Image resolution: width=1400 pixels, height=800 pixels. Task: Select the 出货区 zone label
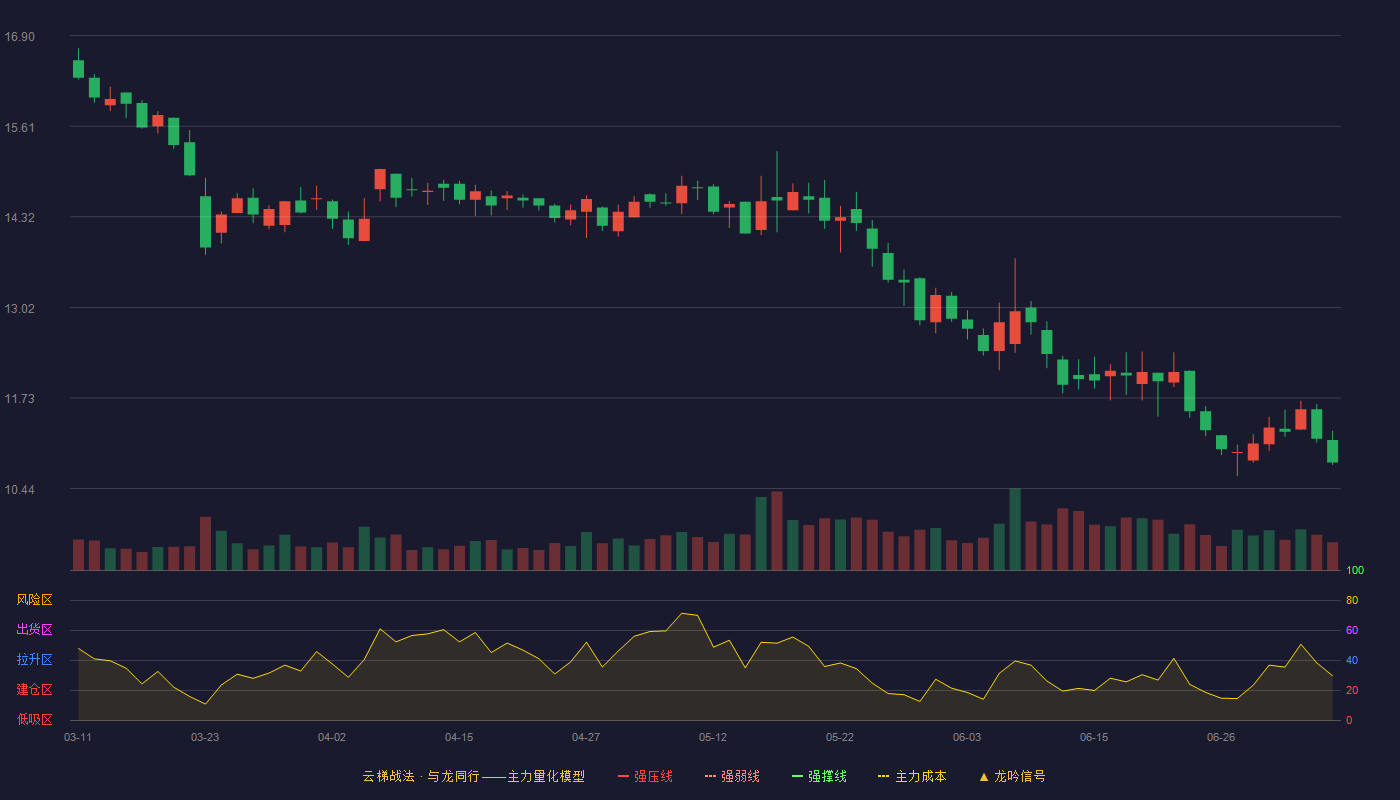coord(34,630)
